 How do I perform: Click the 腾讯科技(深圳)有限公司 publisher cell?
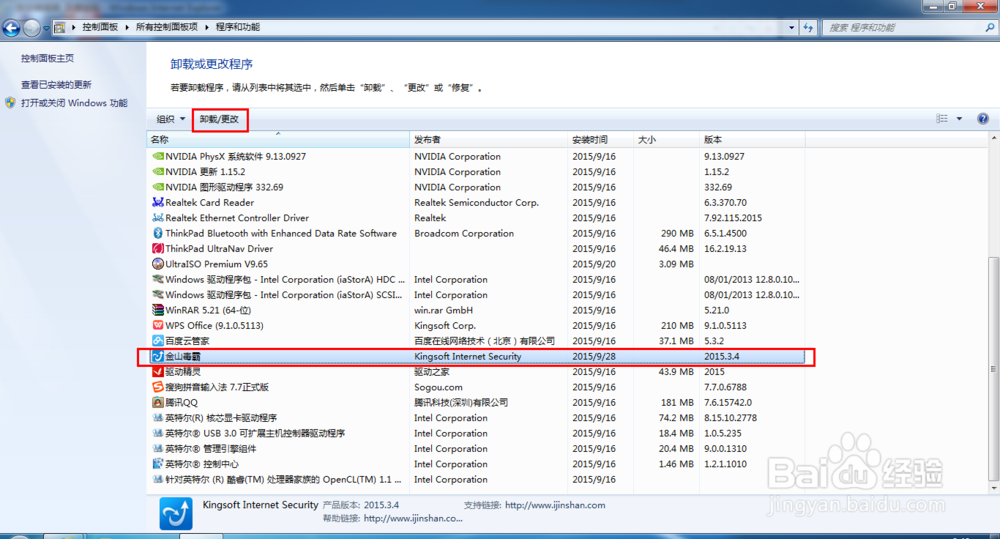[x=461, y=402]
